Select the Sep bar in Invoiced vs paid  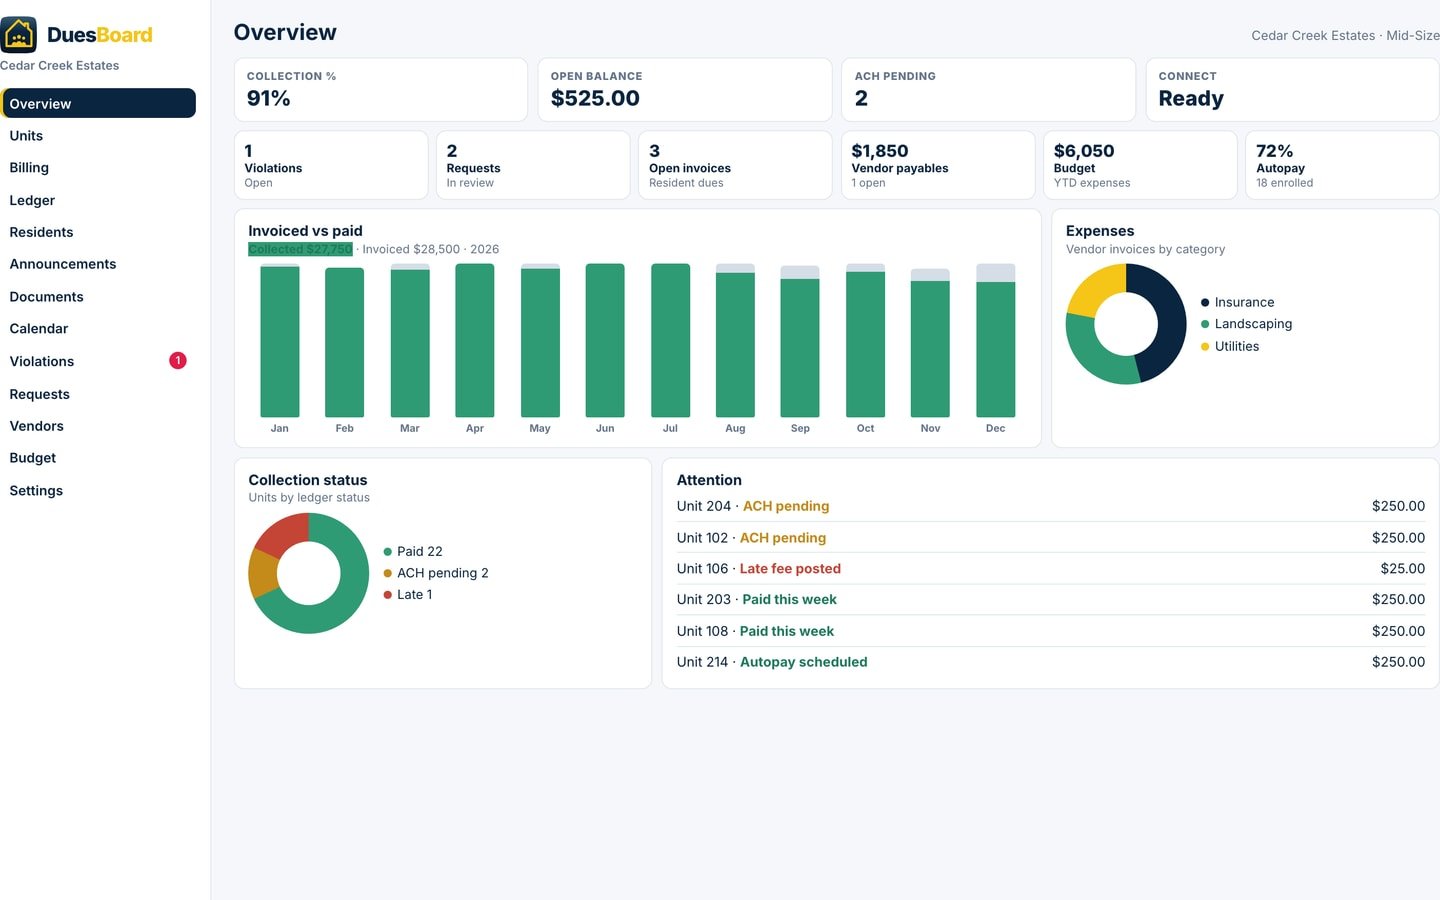800,341
